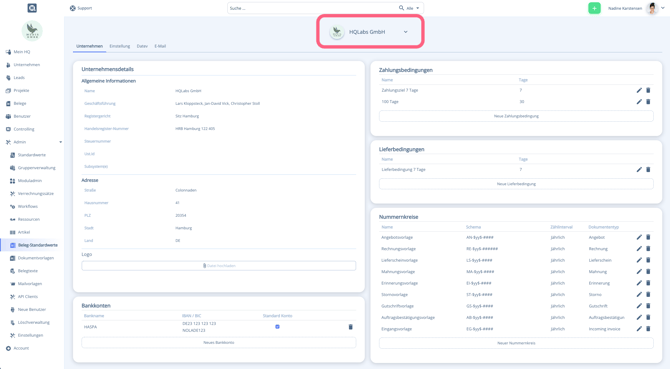
Task: Edit the 100 Tage payment term
Action: point(639,102)
